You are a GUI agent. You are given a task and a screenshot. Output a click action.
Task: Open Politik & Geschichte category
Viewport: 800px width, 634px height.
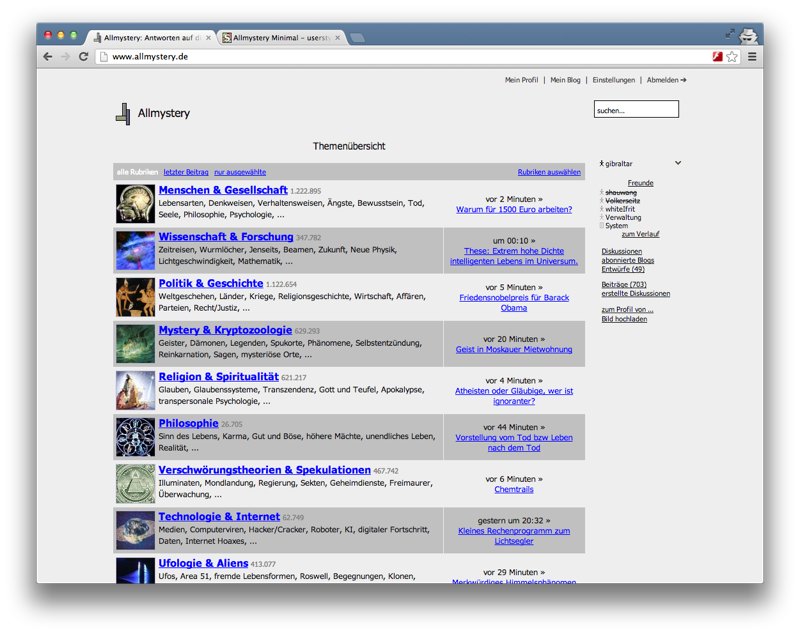point(211,284)
